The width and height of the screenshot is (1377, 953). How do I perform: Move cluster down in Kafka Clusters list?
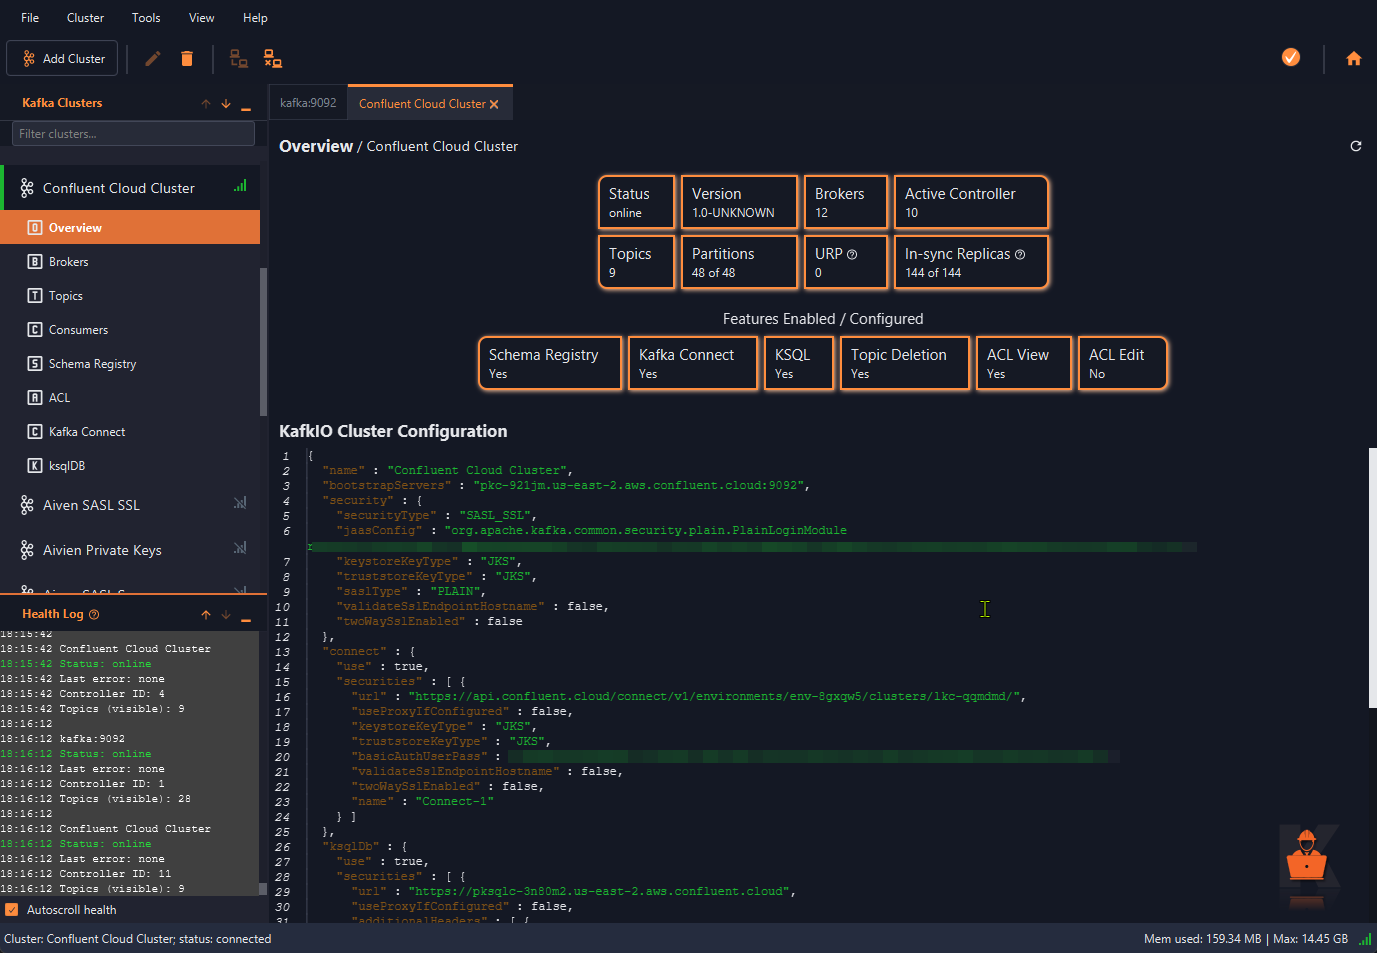[226, 104]
